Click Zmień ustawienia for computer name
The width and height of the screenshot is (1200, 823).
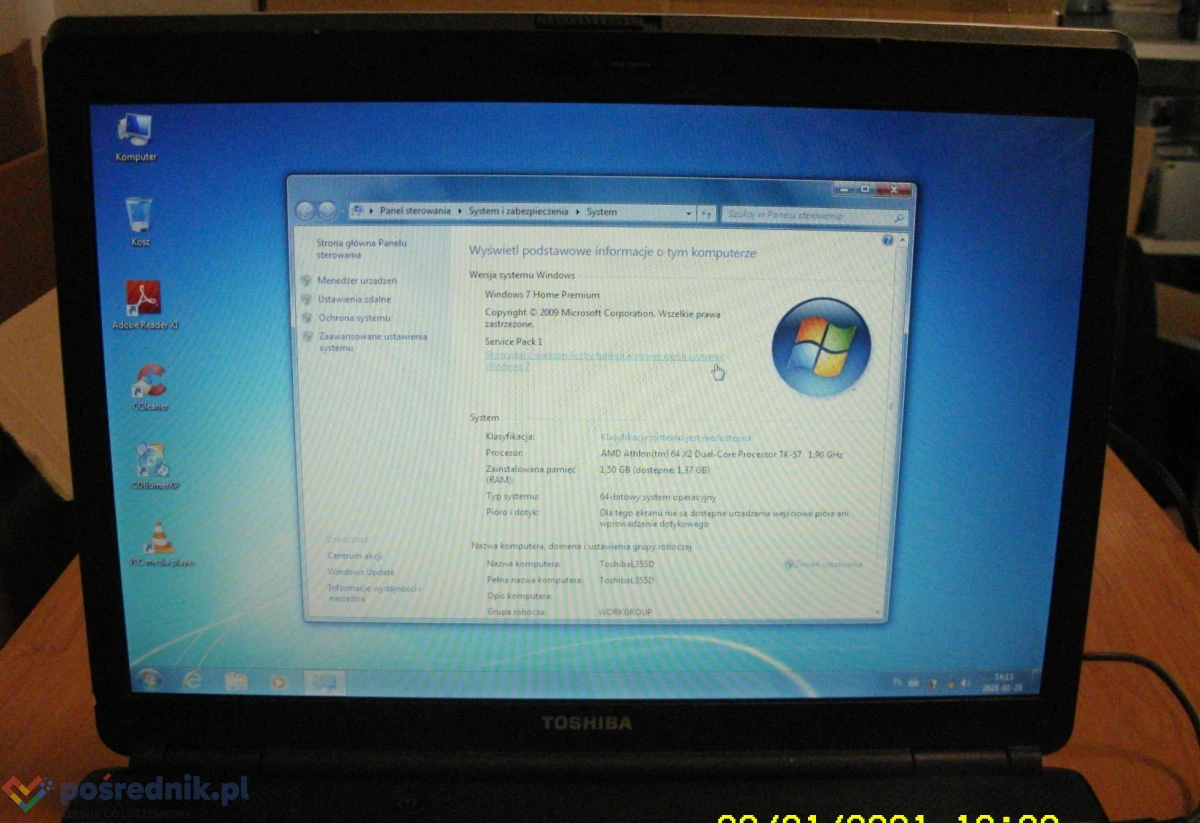pyautogui.click(x=827, y=565)
